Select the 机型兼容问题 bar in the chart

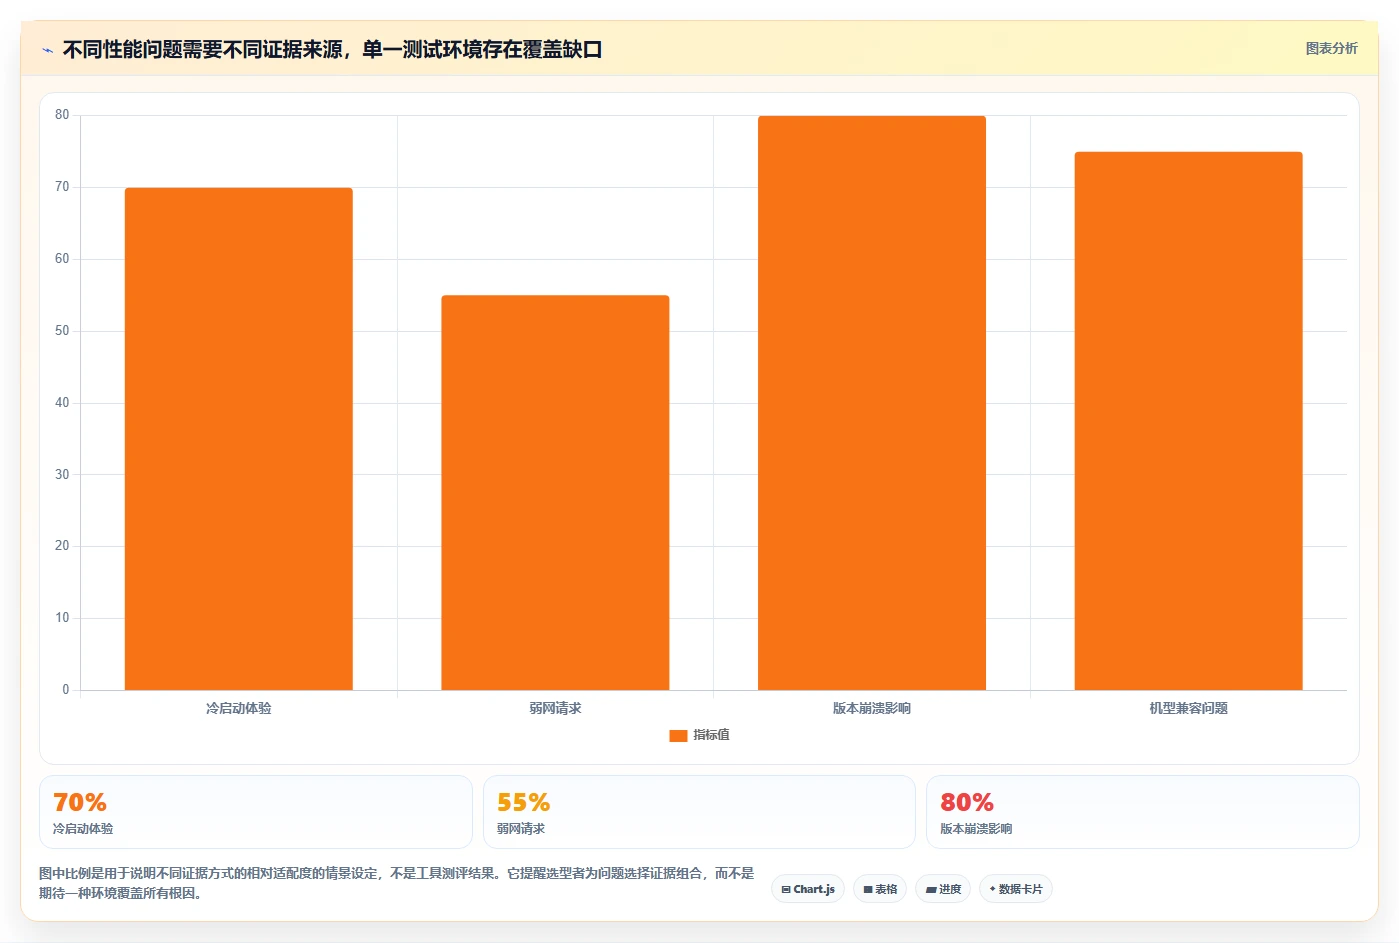(x=1188, y=421)
